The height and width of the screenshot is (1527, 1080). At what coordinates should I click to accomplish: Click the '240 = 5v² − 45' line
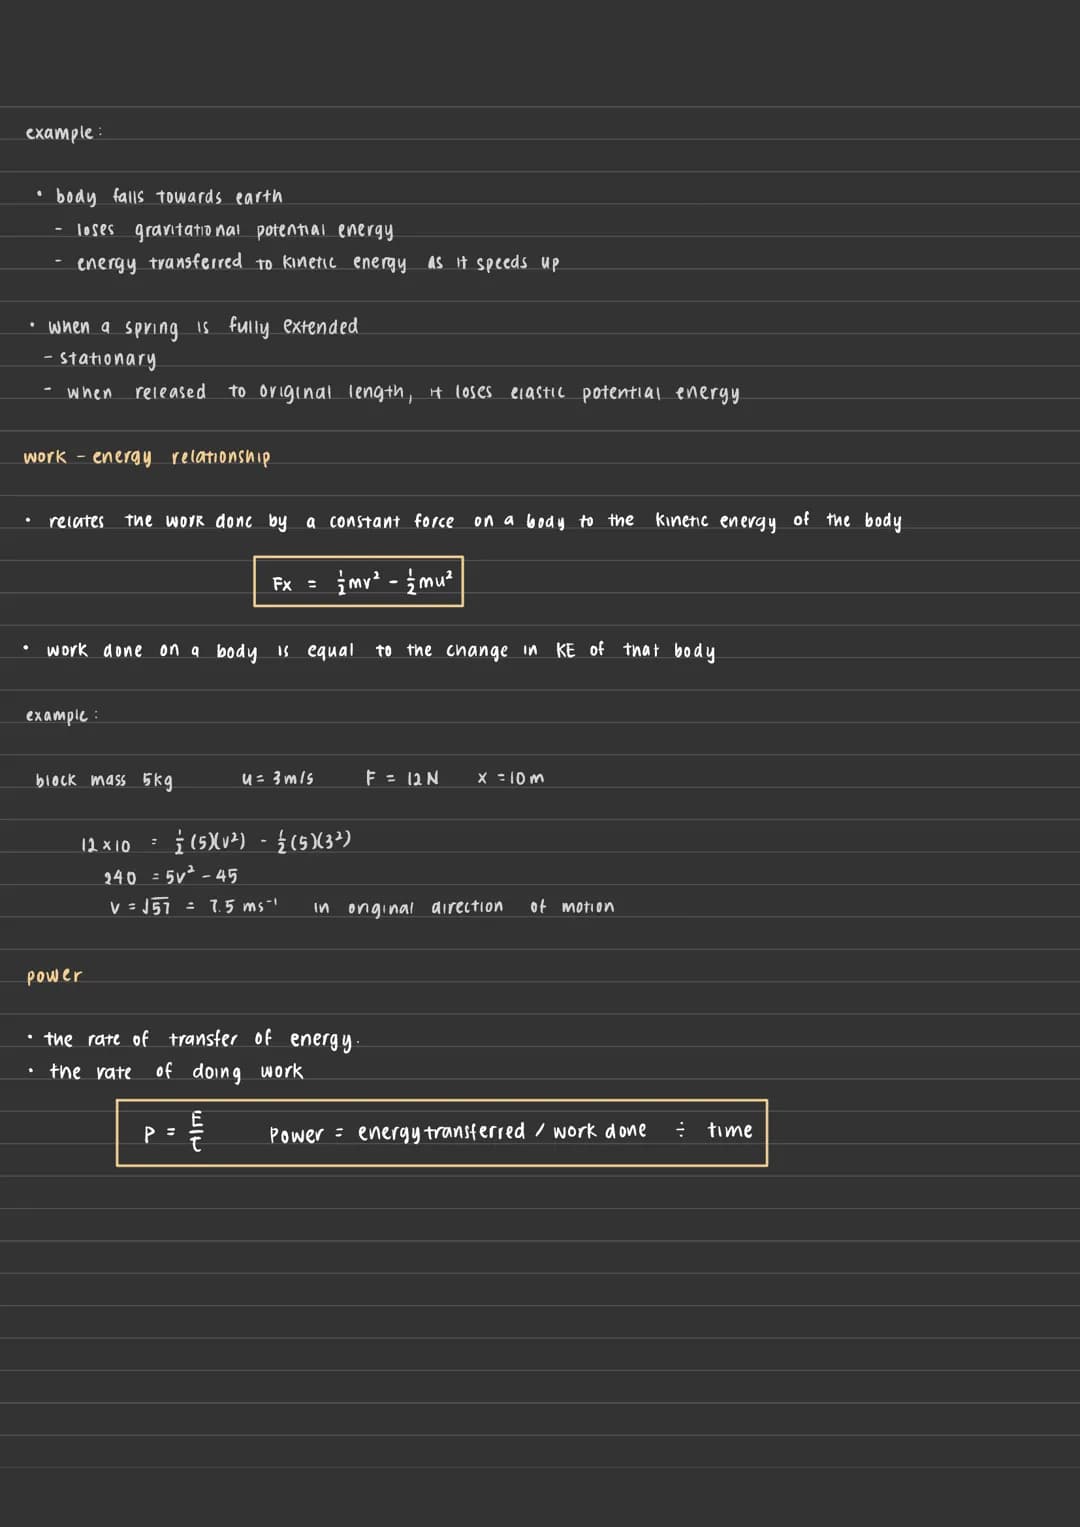[x=171, y=876]
